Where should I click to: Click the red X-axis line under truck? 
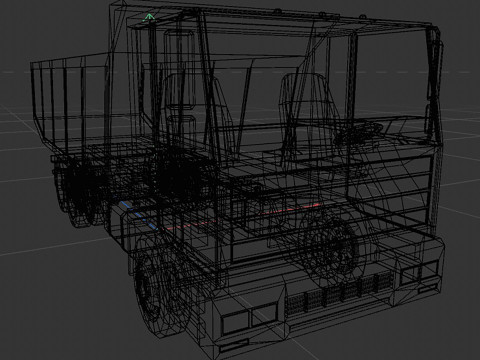coord(243,216)
